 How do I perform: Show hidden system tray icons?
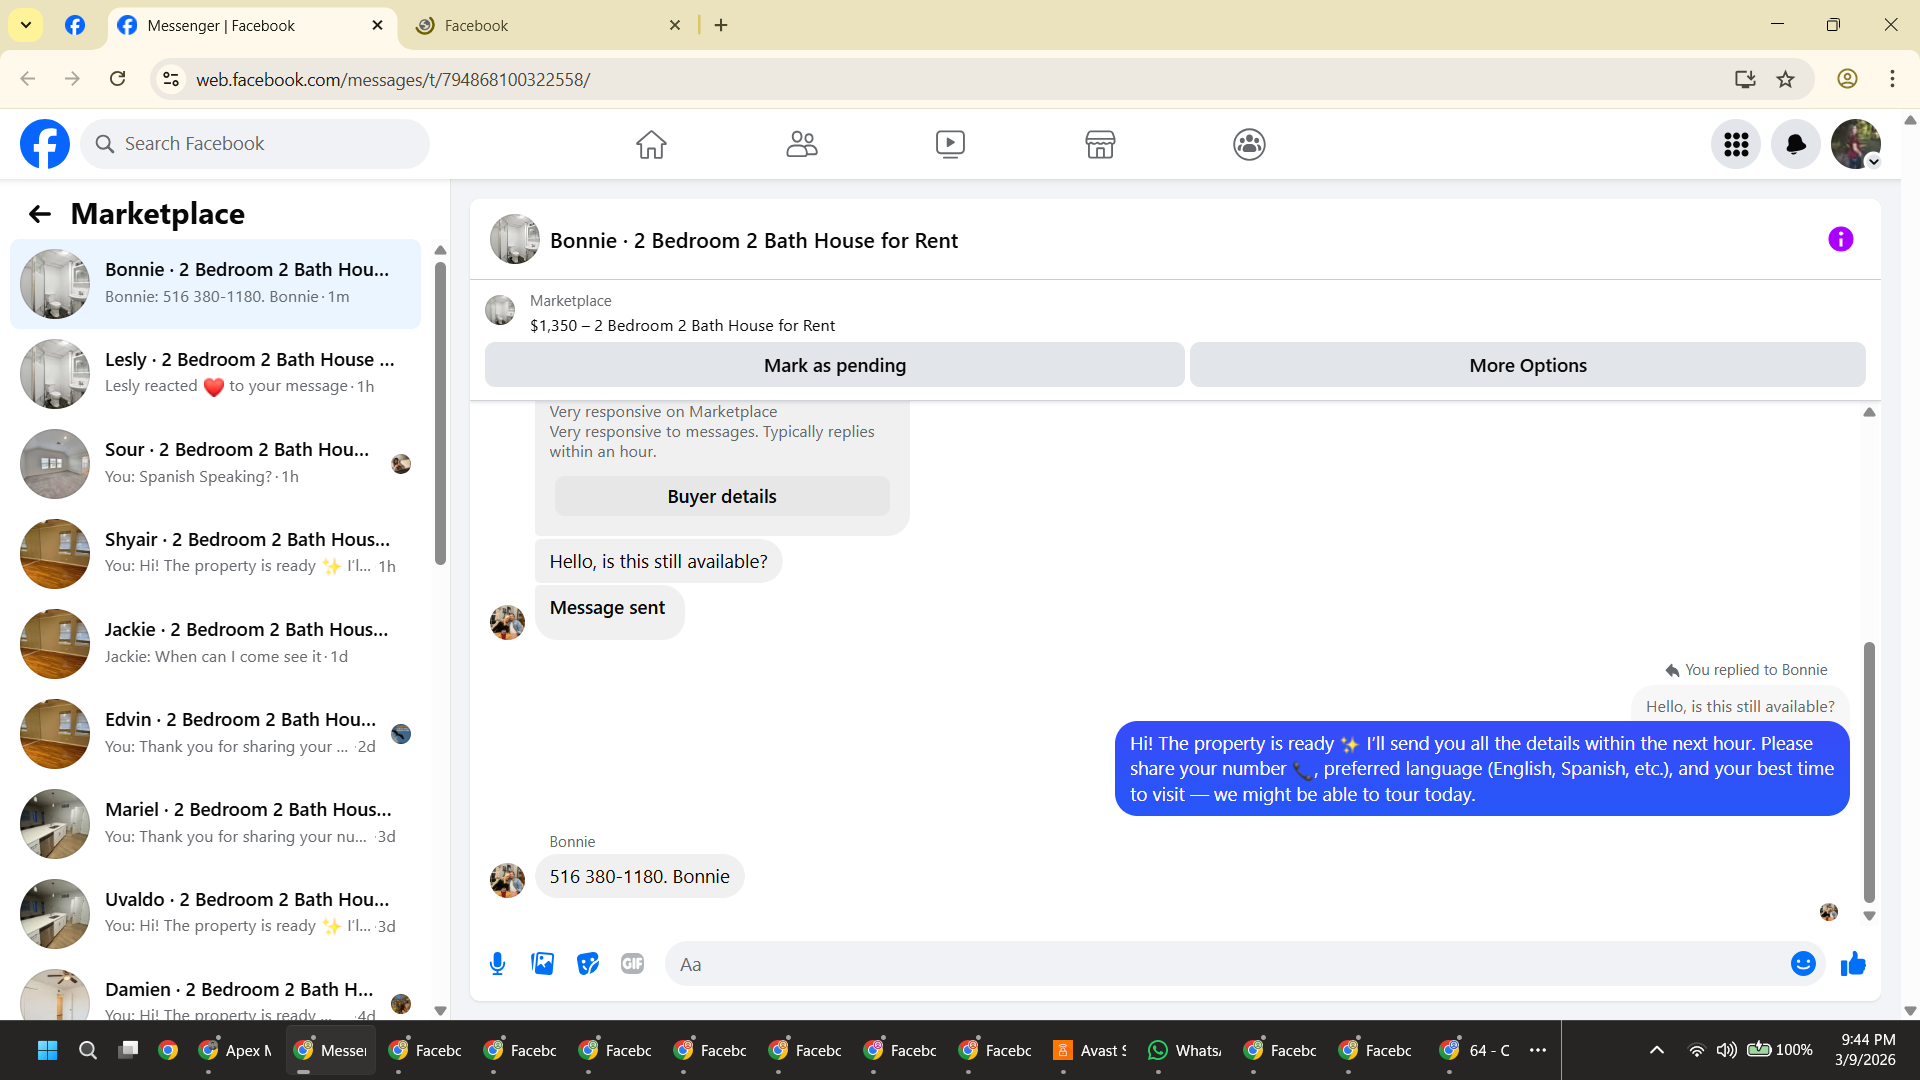coord(1656,1050)
